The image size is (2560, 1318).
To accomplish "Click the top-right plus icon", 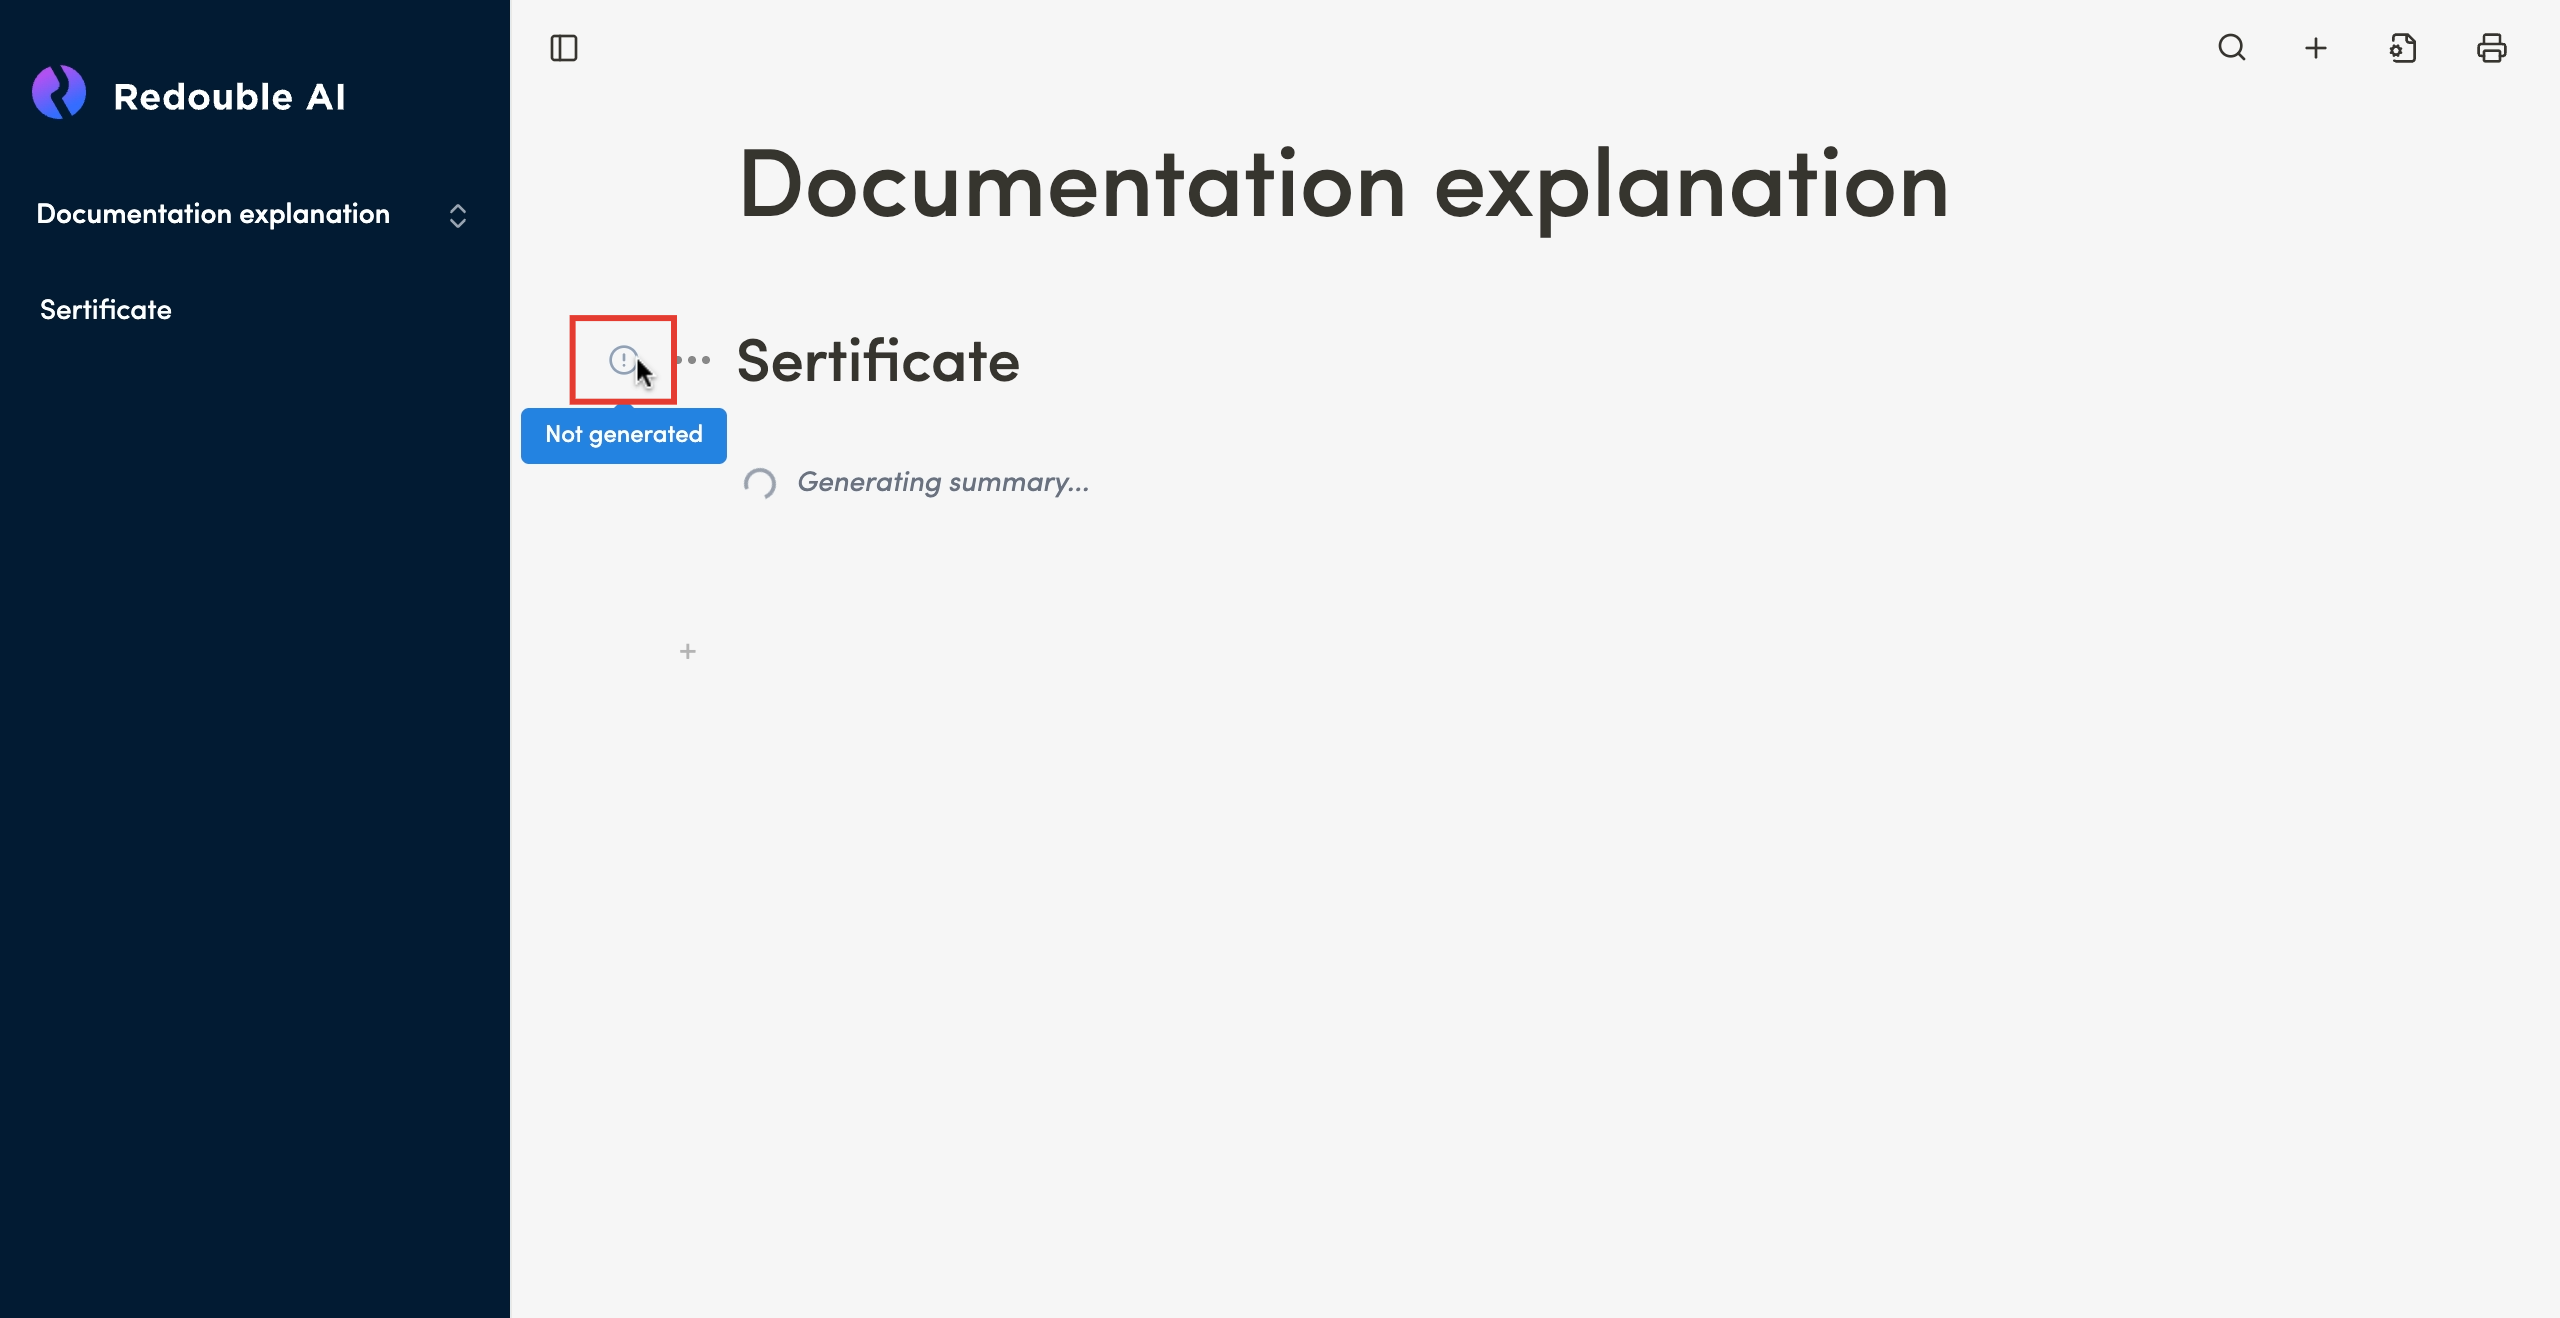I will (2316, 48).
